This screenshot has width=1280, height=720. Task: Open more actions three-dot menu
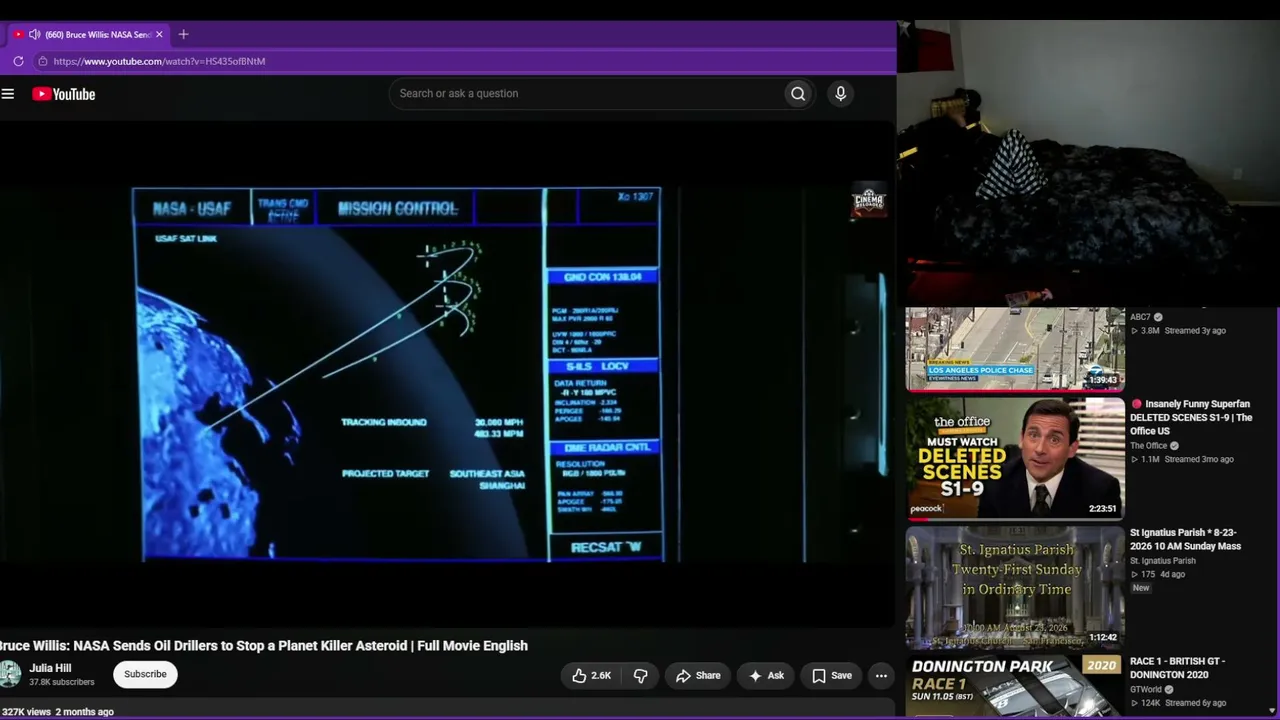(881, 676)
